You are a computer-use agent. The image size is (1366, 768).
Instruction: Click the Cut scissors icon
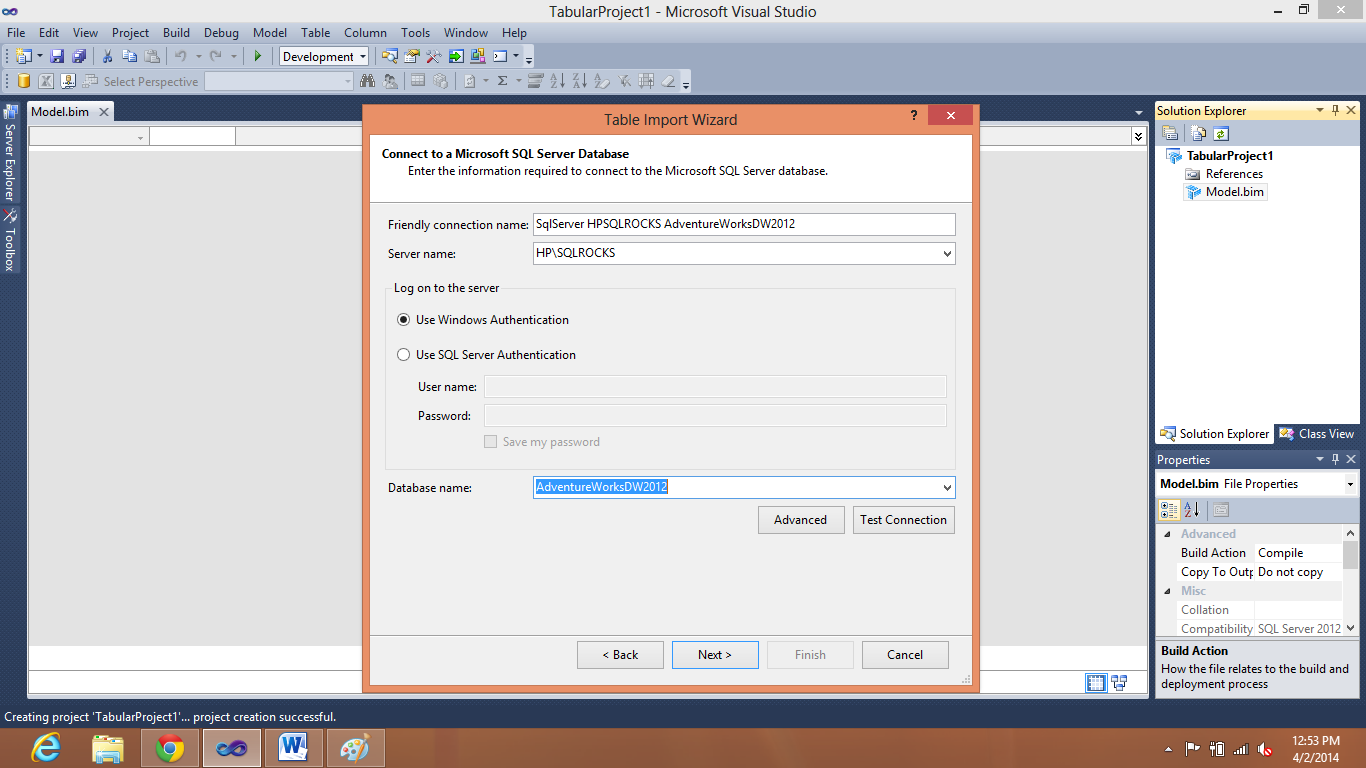click(108, 56)
